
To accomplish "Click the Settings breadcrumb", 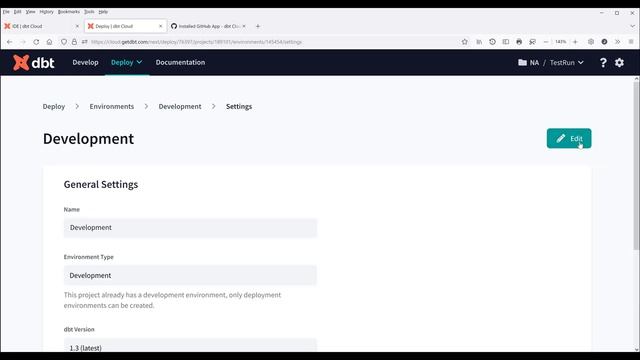I will click(239, 107).
